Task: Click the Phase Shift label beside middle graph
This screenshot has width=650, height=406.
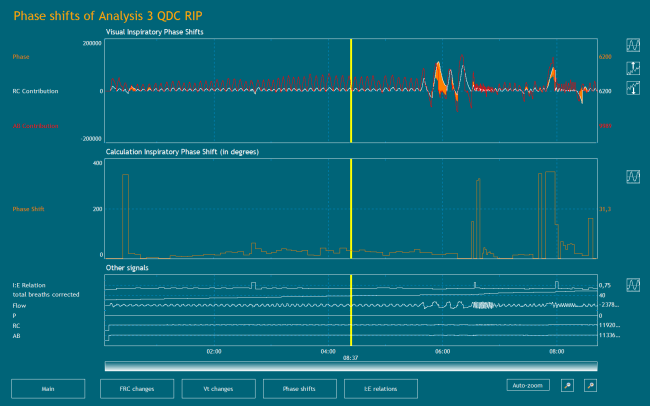Action: (29, 209)
